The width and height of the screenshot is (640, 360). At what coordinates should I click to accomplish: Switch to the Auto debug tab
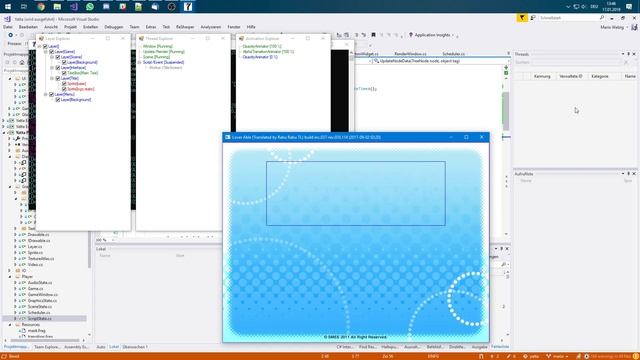tap(101, 347)
